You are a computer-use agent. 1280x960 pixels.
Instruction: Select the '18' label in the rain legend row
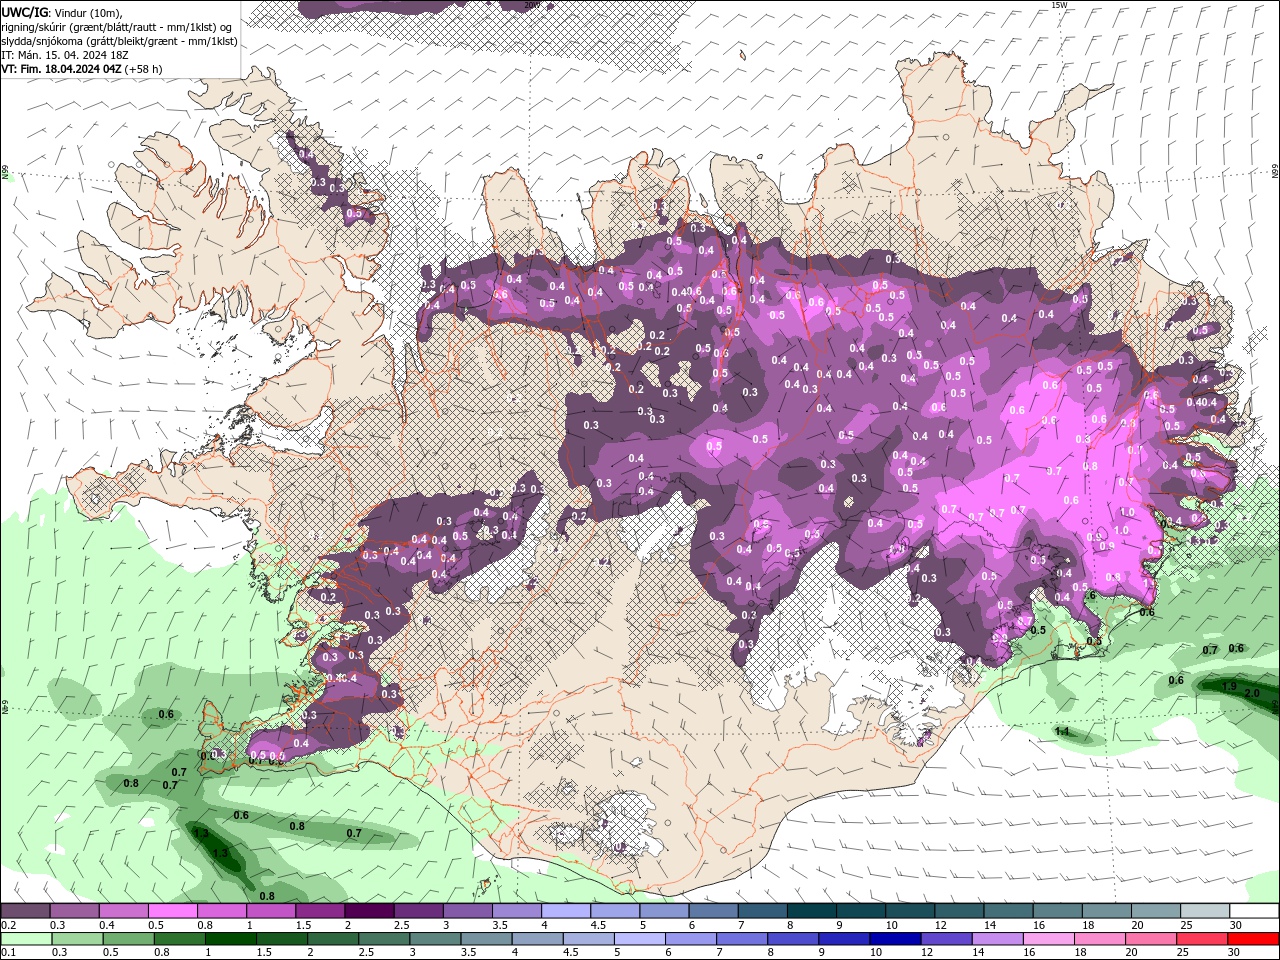tap(1082, 953)
